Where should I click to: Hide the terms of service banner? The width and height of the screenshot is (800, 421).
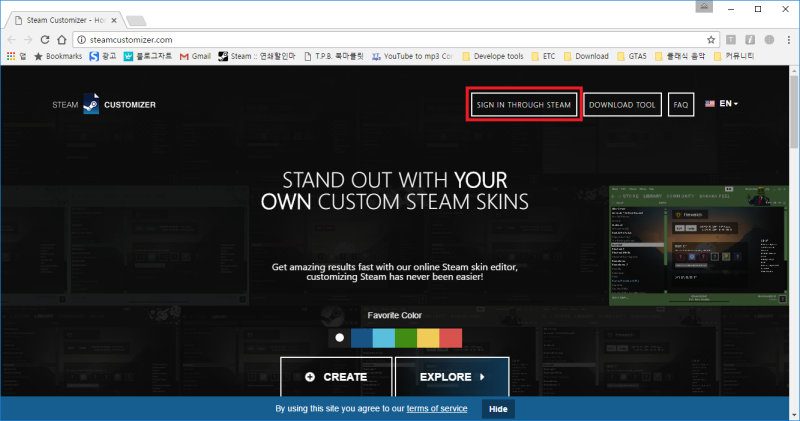click(x=498, y=409)
